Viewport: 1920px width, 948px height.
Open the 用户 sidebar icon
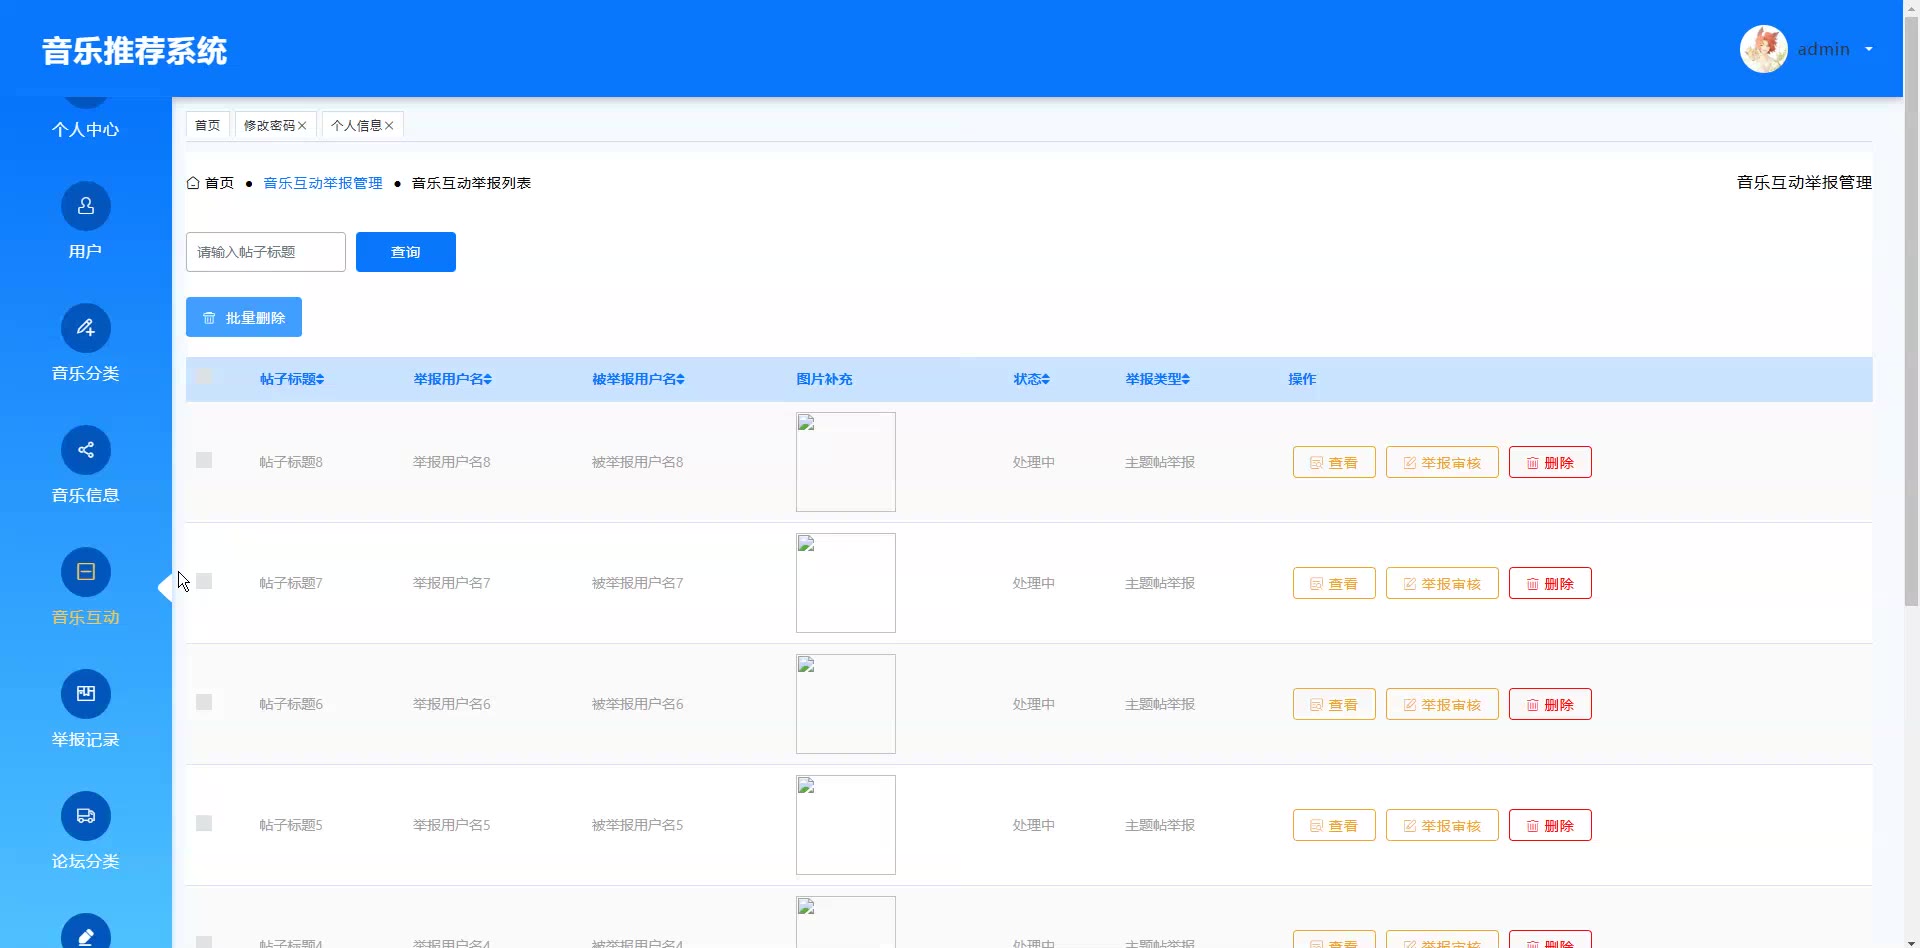pyautogui.click(x=86, y=206)
